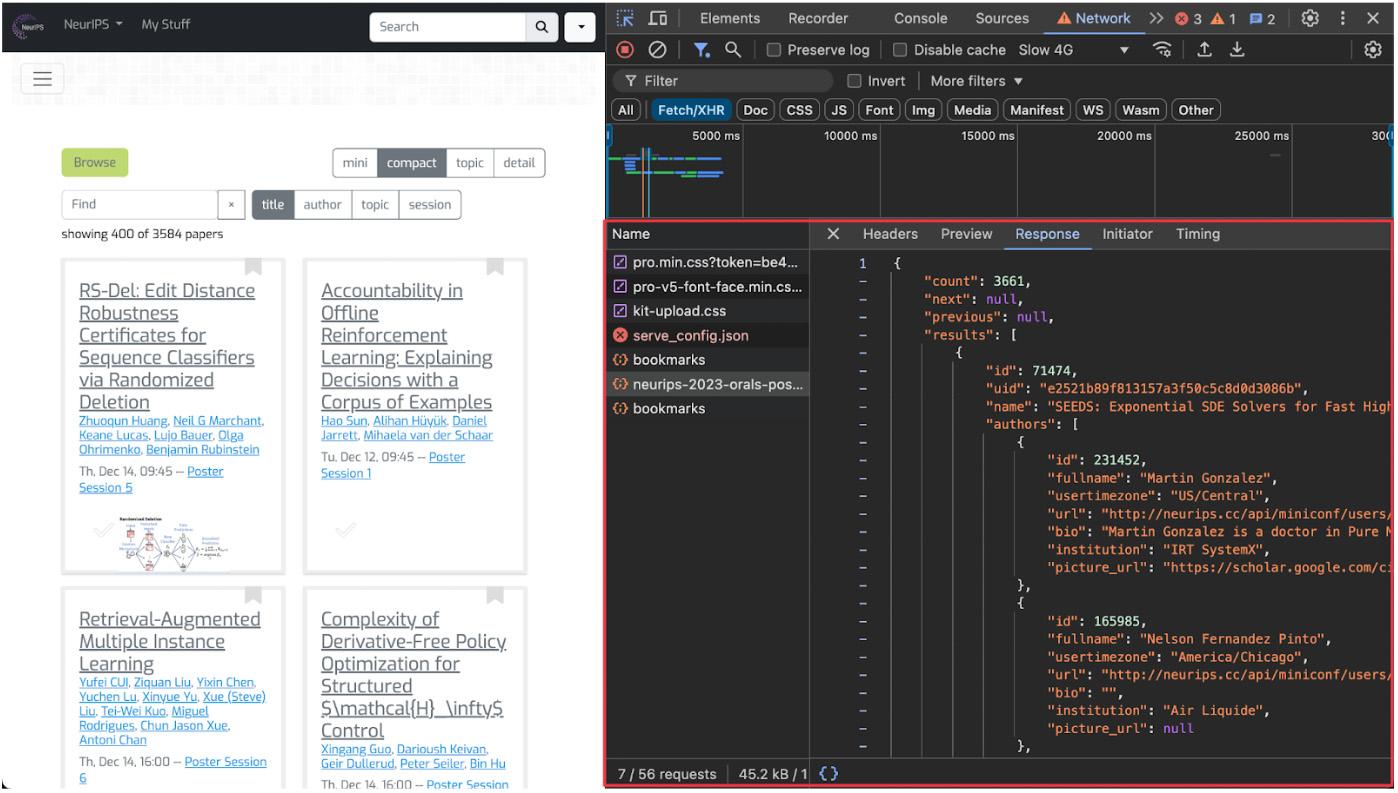This screenshot has height=793, width=1398.
Task: Toggle the WS filter
Action: pyautogui.click(x=1095, y=111)
